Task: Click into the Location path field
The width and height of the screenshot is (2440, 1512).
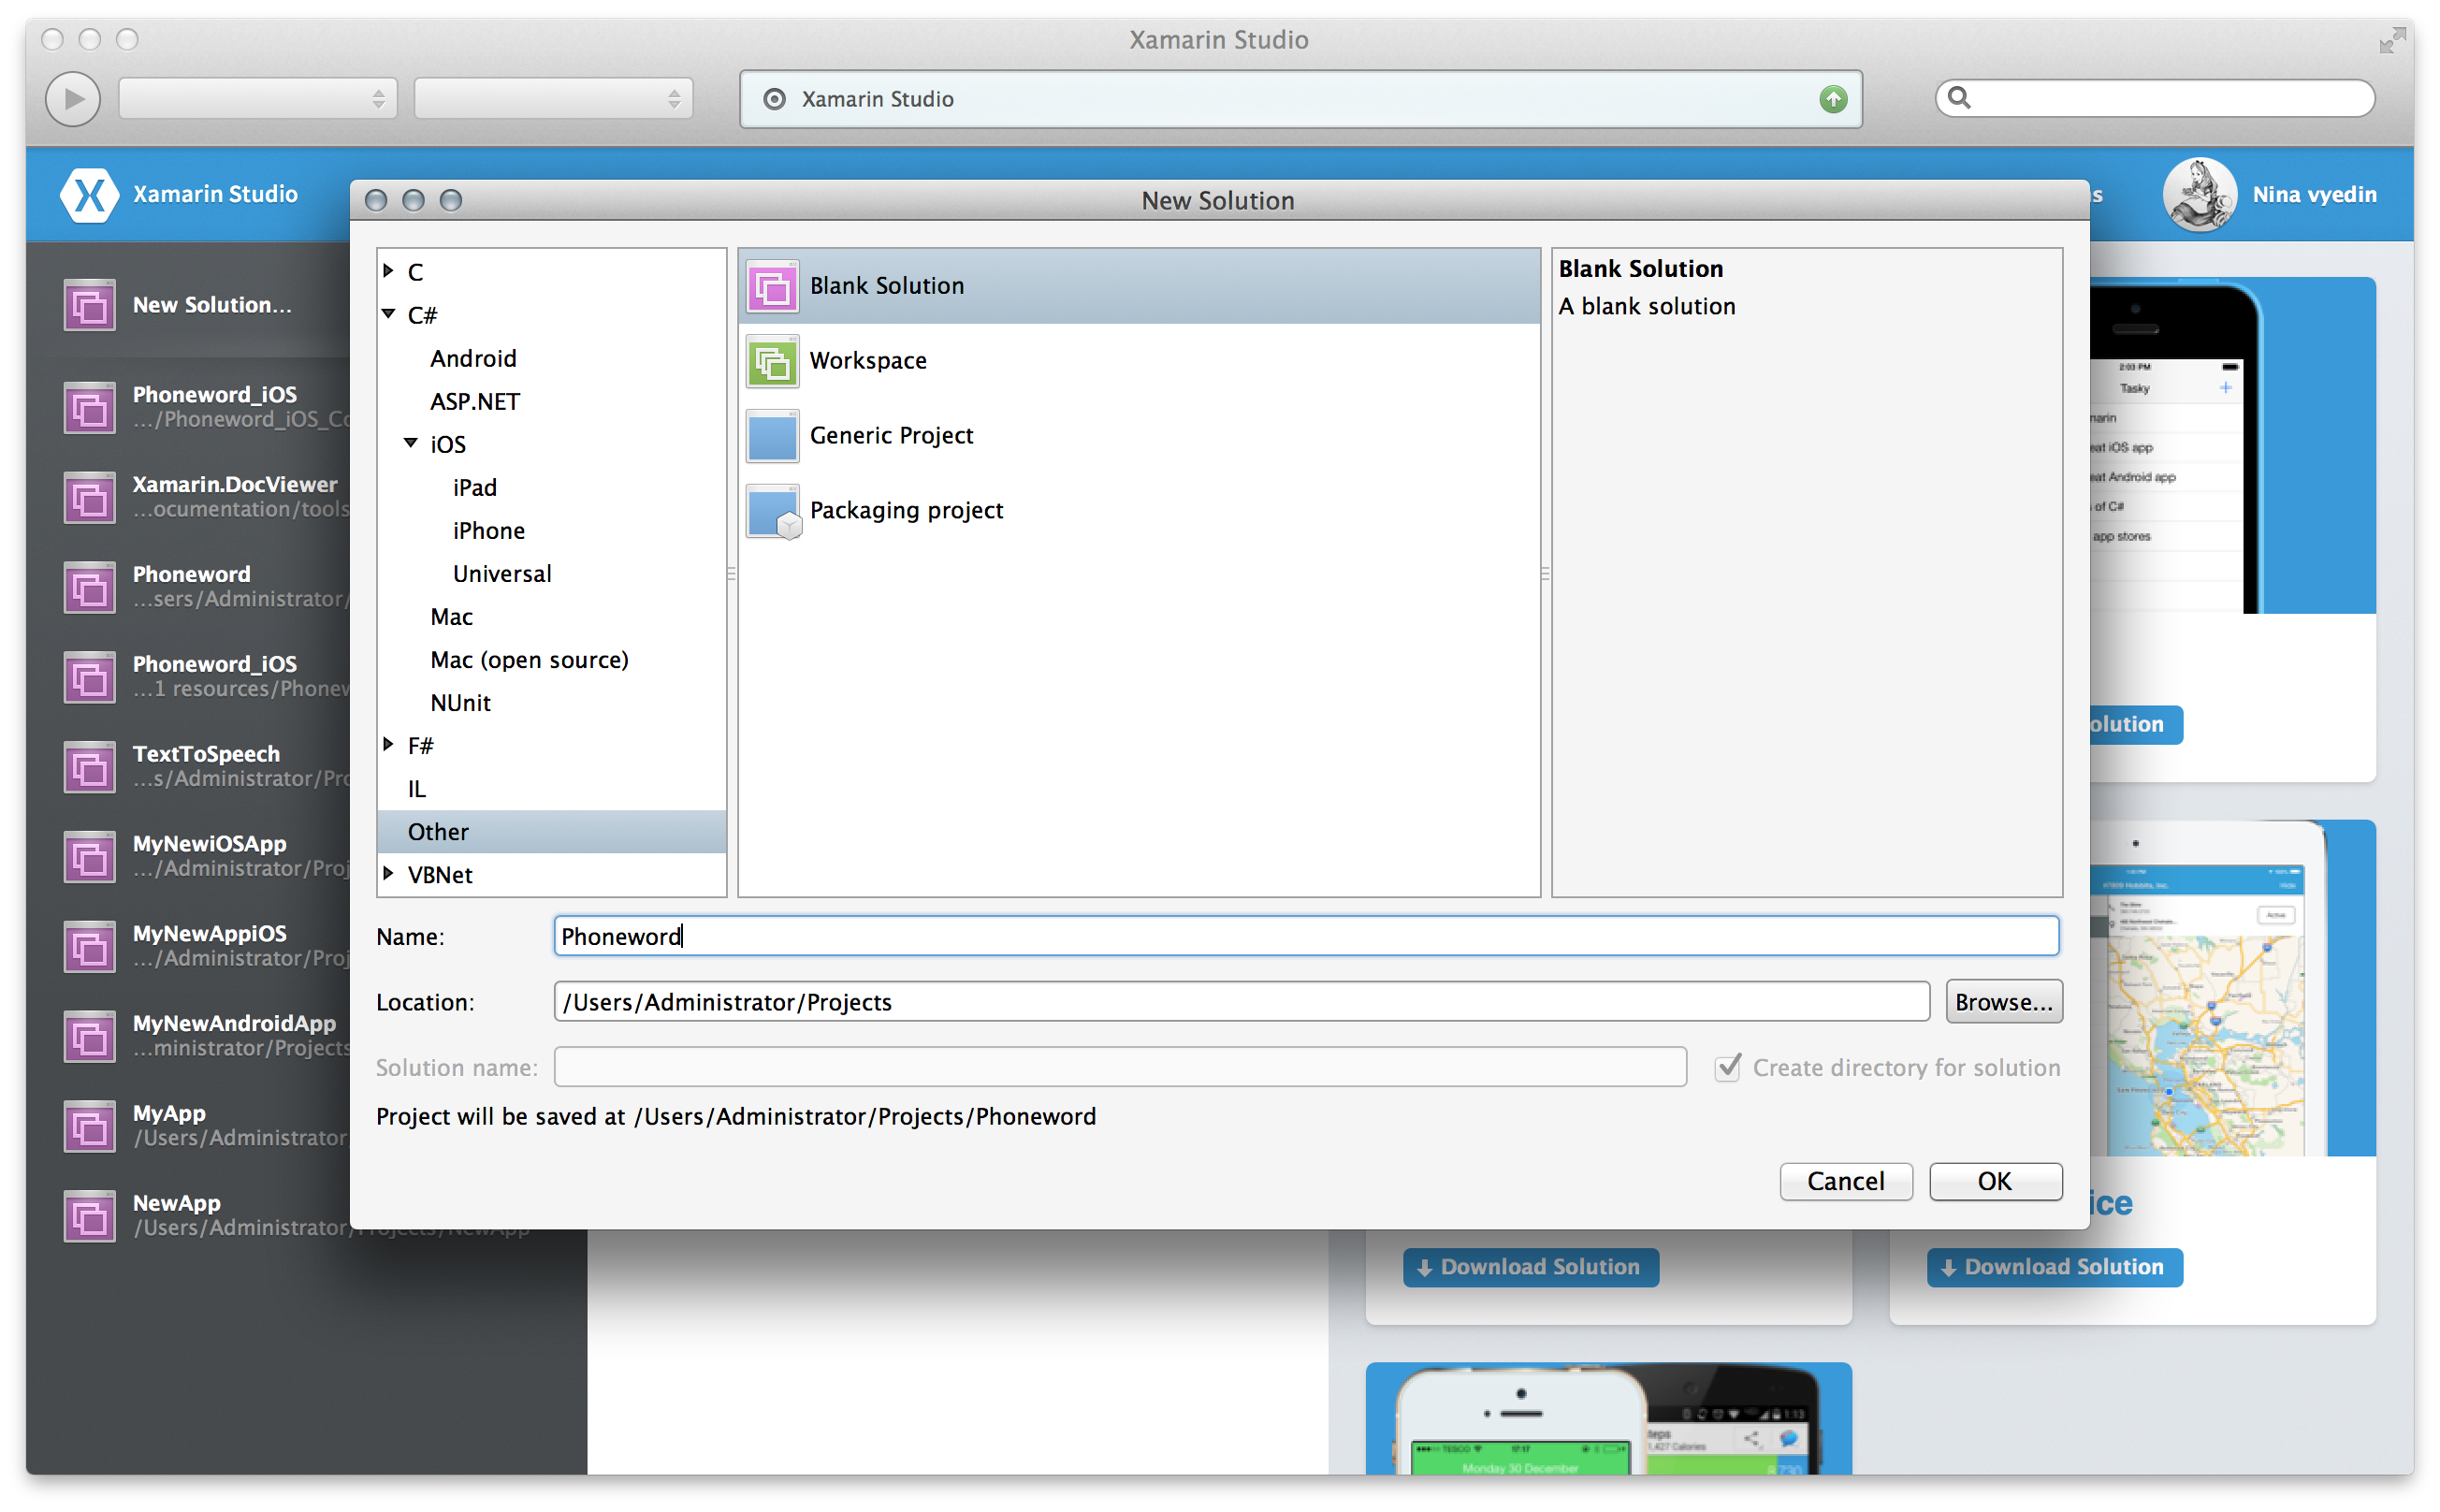Action: [x=1240, y=1002]
